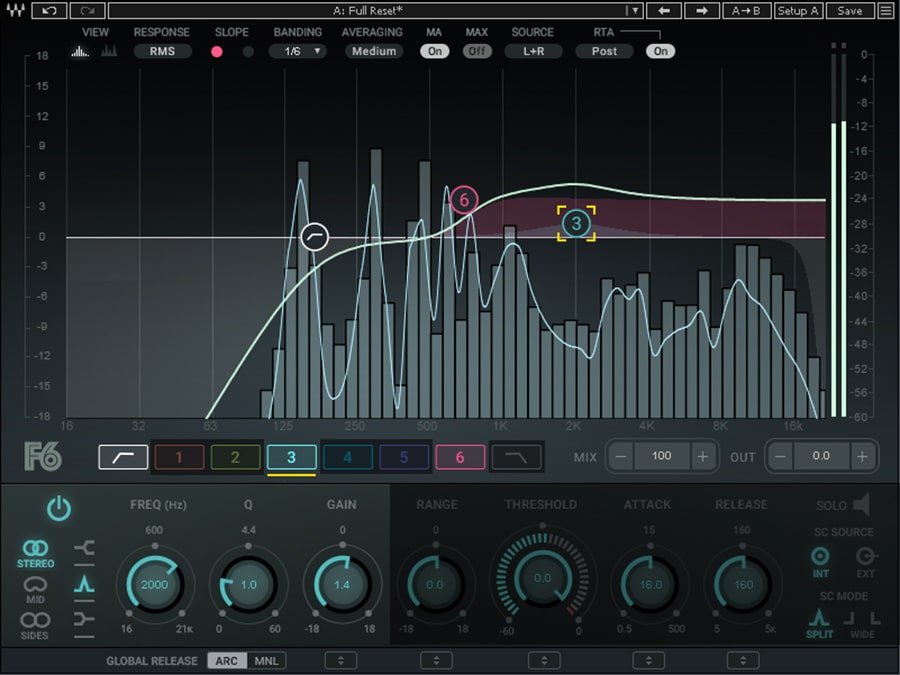Select band 6 tab
This screenshot has height=675, width=900.
click(460, 457)
